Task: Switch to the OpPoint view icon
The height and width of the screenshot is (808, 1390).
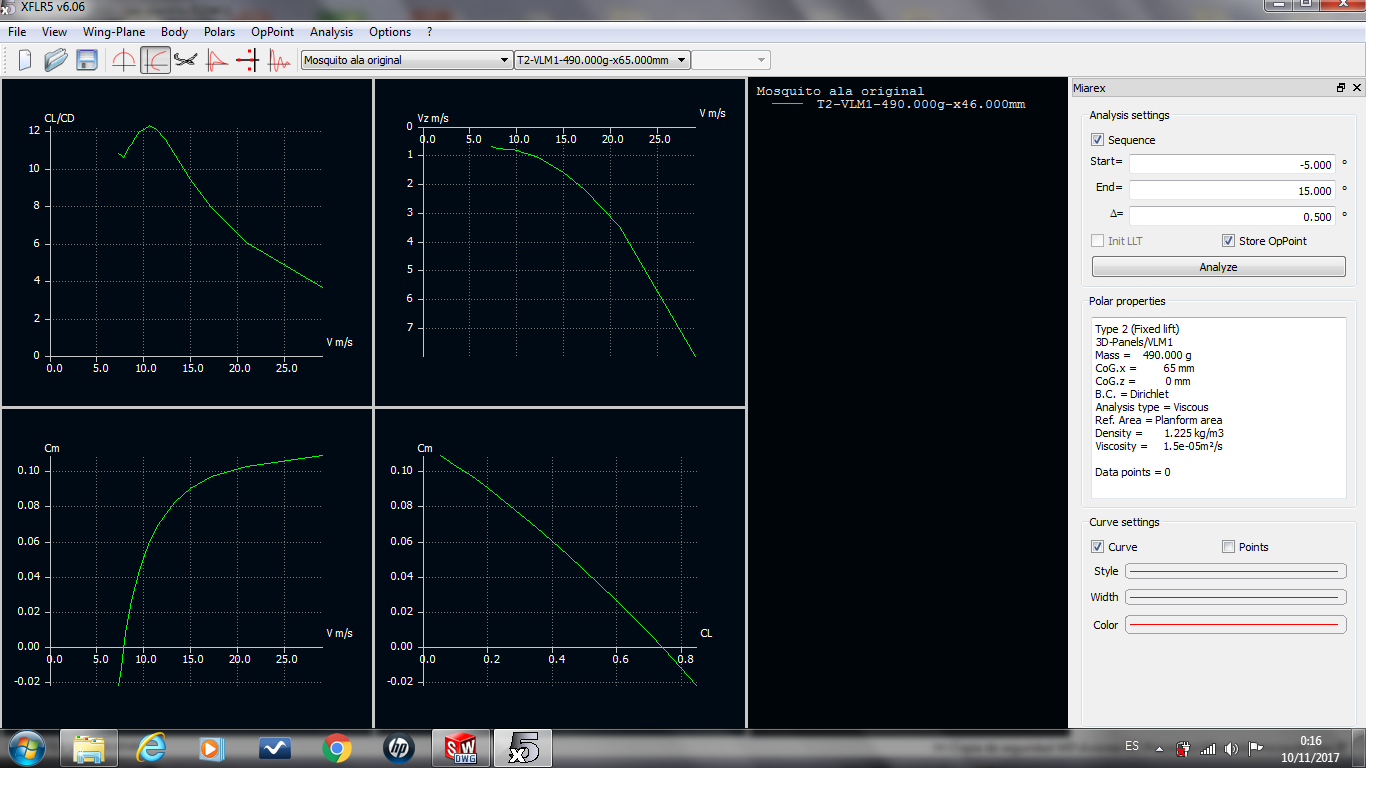Action: coord(124,60)
